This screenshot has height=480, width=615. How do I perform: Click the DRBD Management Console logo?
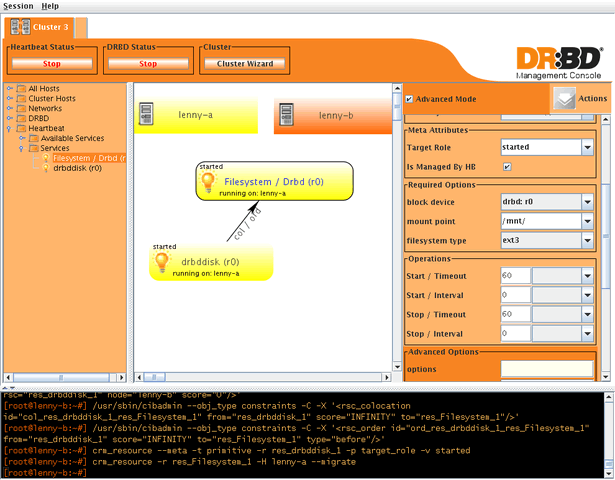559,63
